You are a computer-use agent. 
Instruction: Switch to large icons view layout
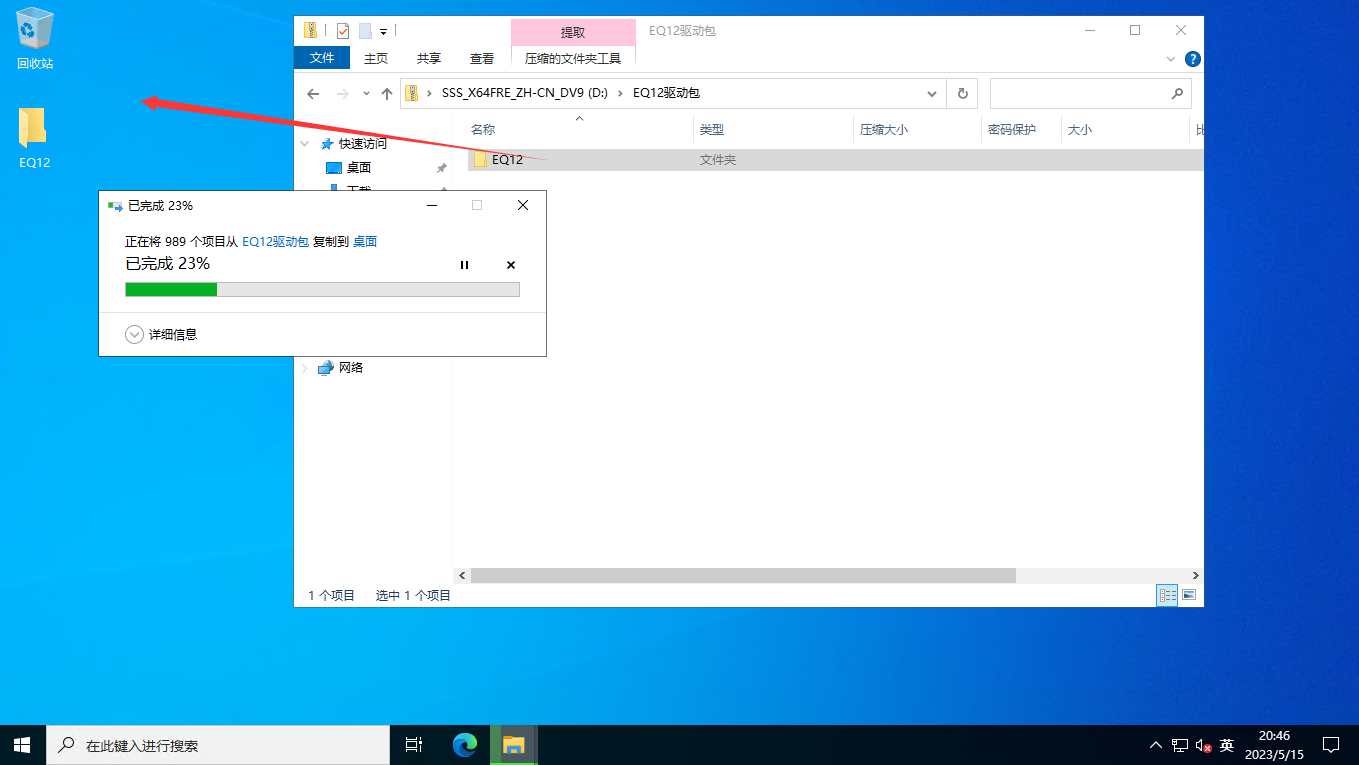[x=1189, y=595]
